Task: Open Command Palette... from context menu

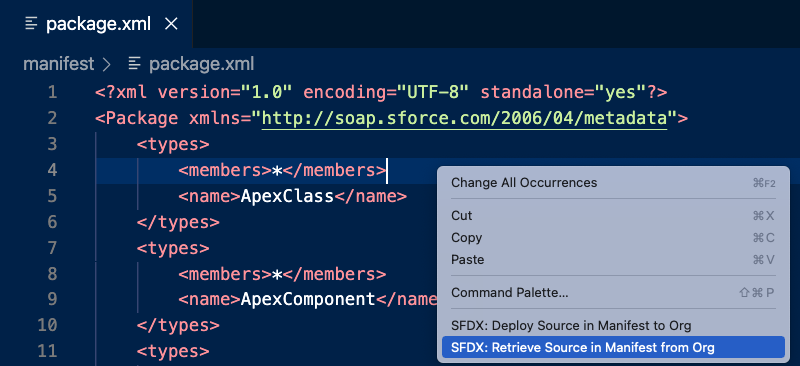Action: [613, 292]
